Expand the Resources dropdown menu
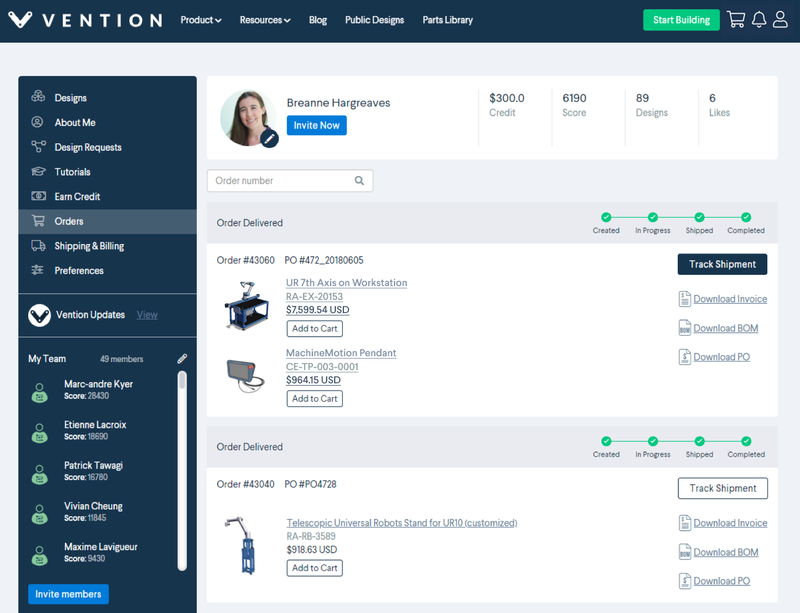800x613 pixels. point(265,20)
